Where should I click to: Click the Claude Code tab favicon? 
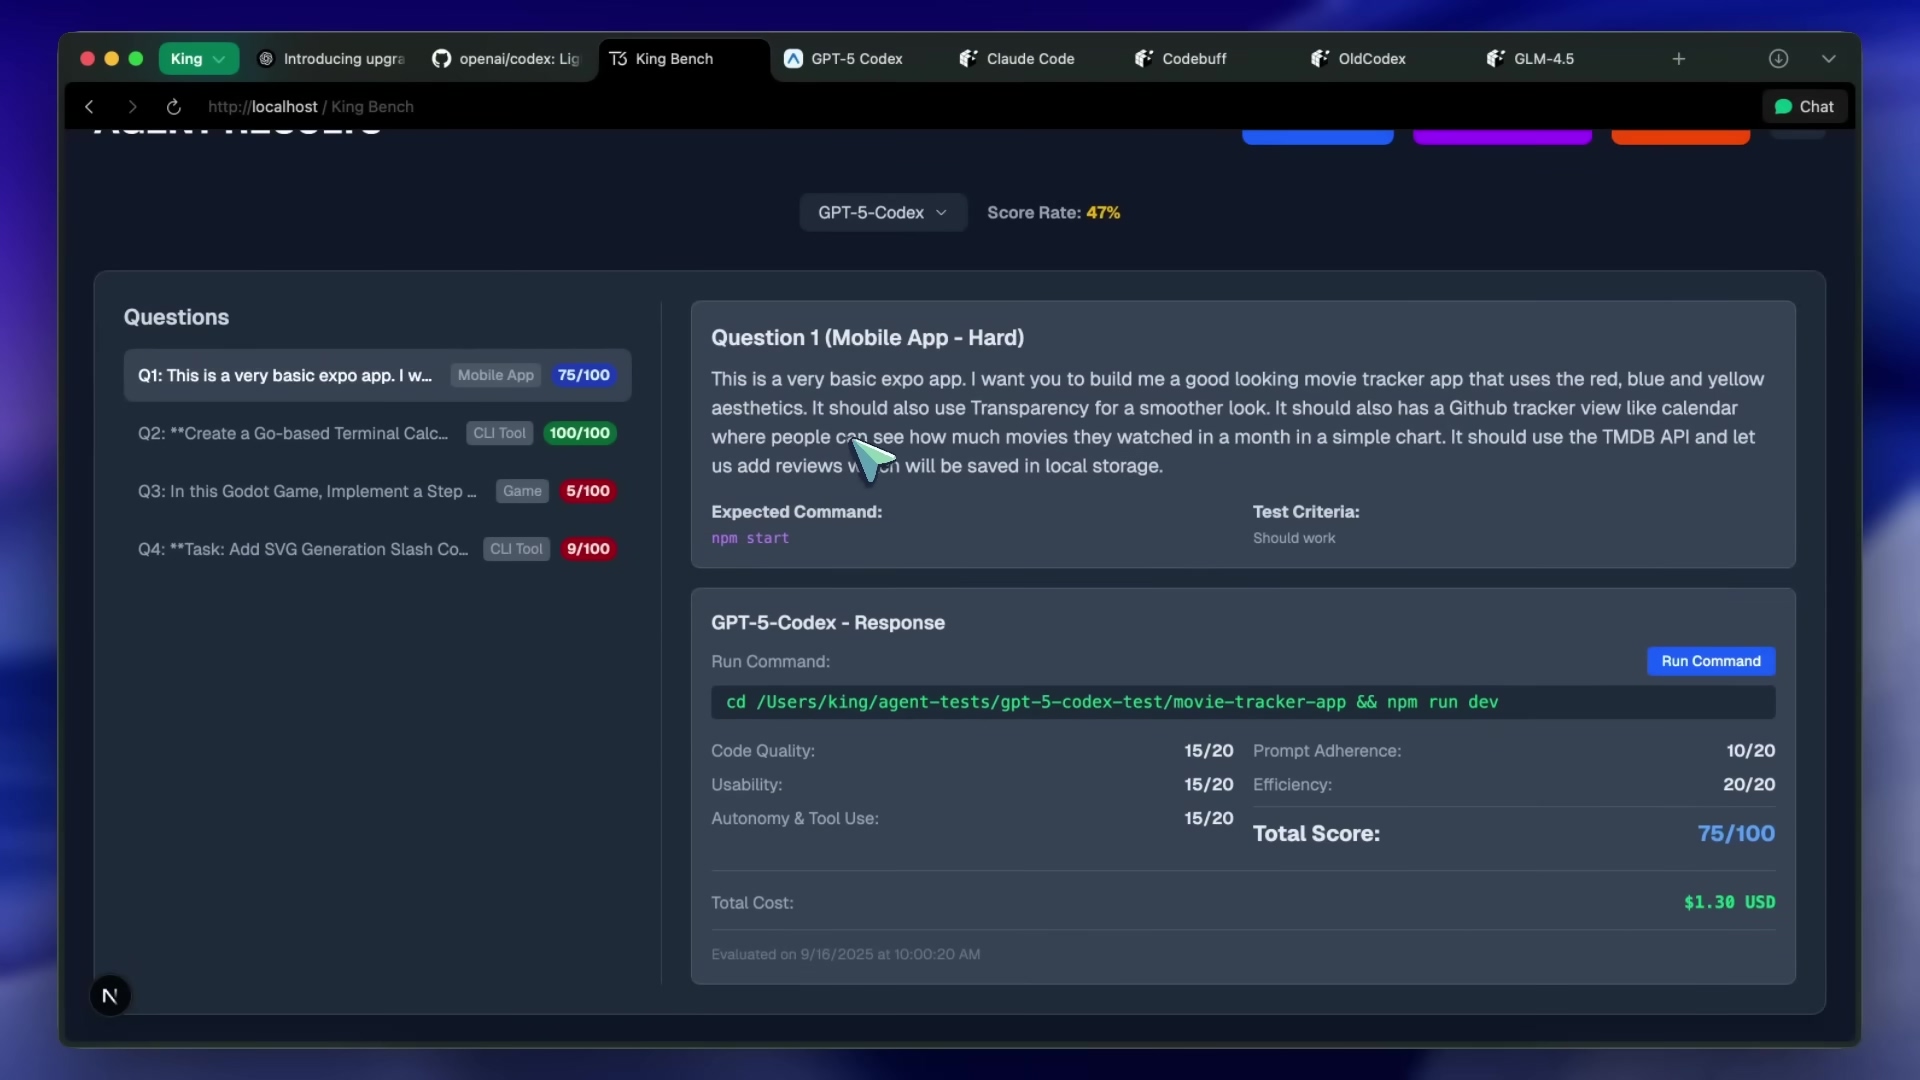pyautogui.click(x=968, y=59)
